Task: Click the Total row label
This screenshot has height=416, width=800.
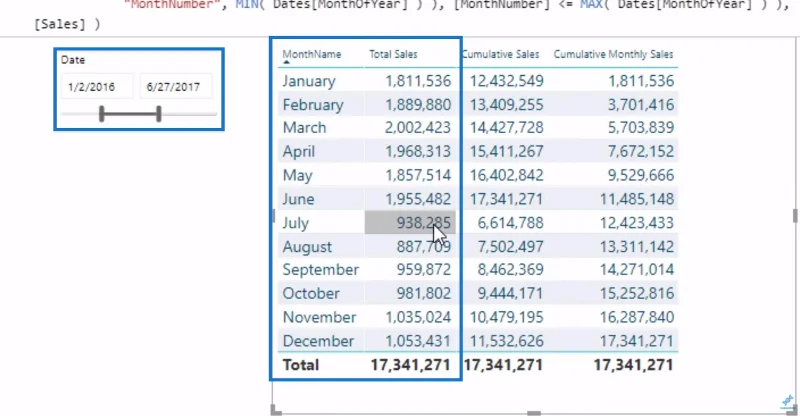Action: pos(301,365)
